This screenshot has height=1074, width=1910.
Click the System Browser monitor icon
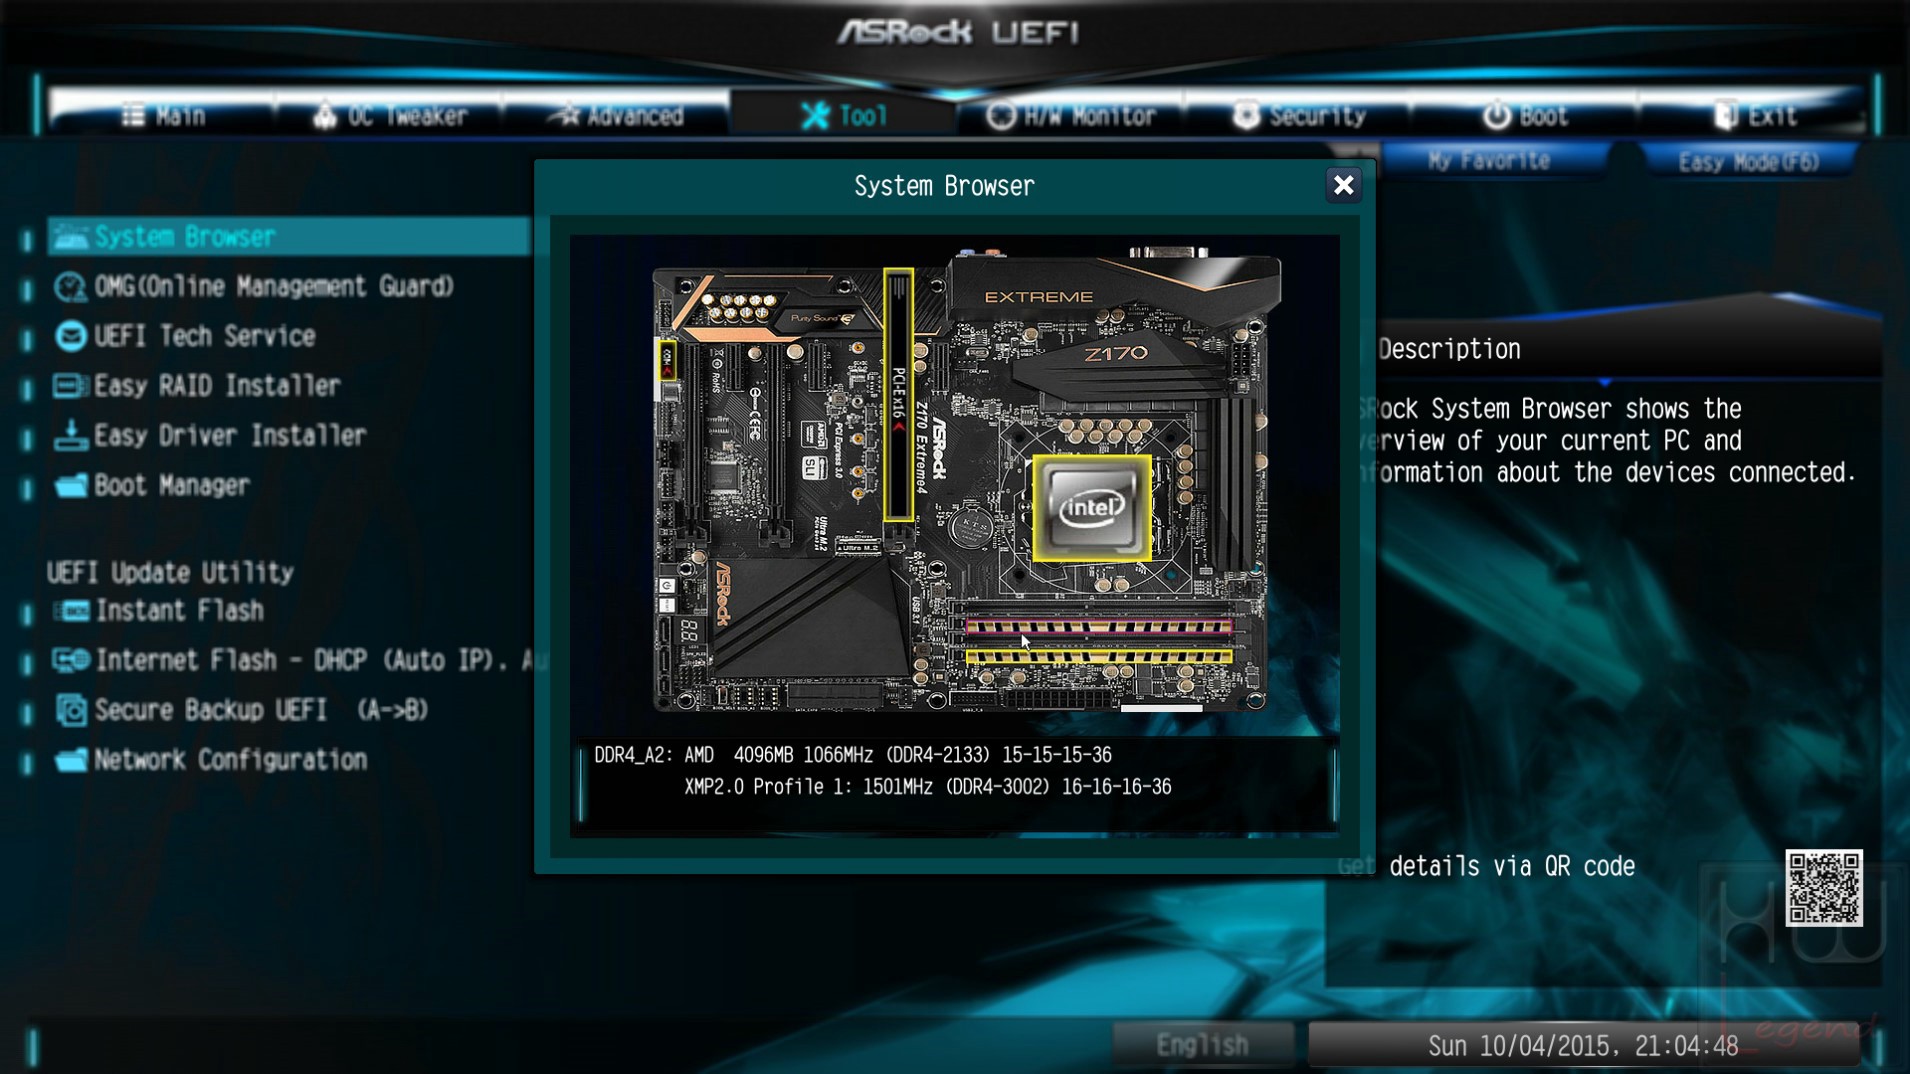pyautogui.click(x=70, y=237)
